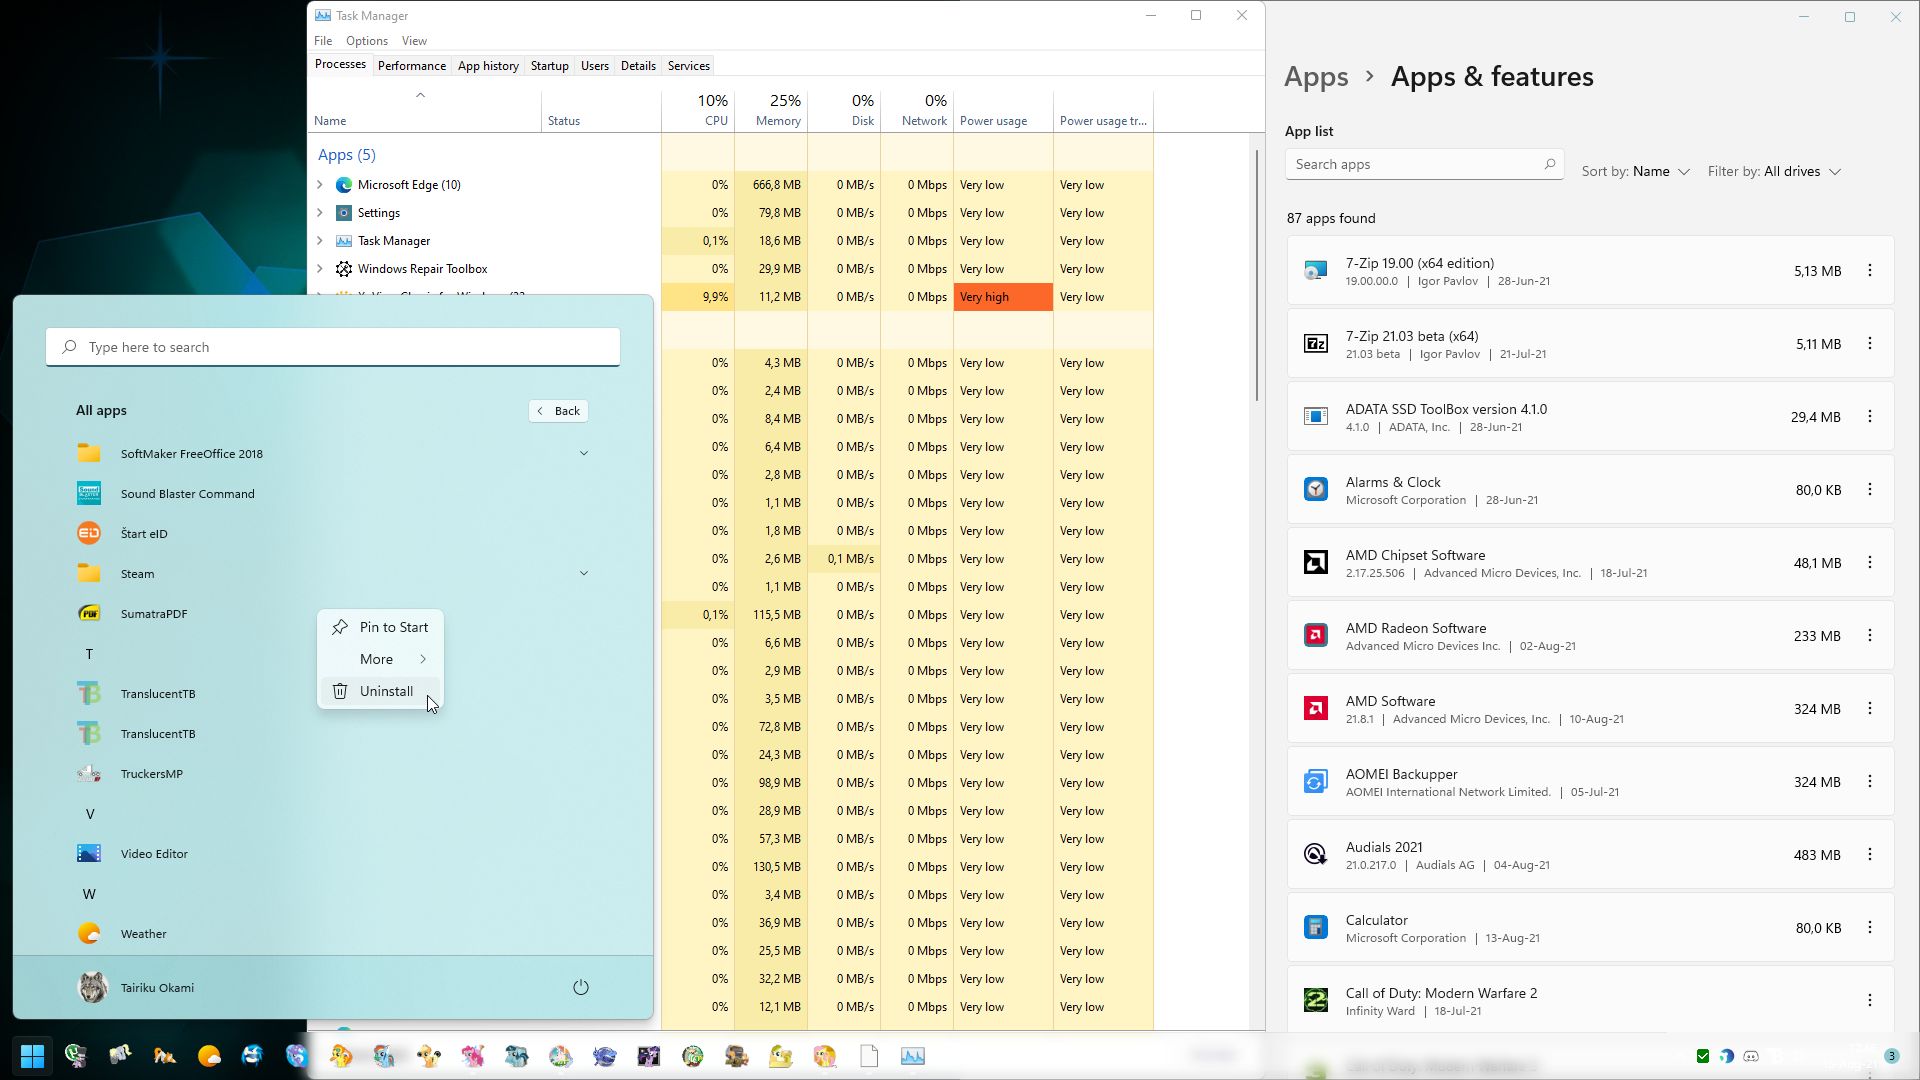Open the three-dot menu for AOMEI Backupper

click(x=1870, y=781)
